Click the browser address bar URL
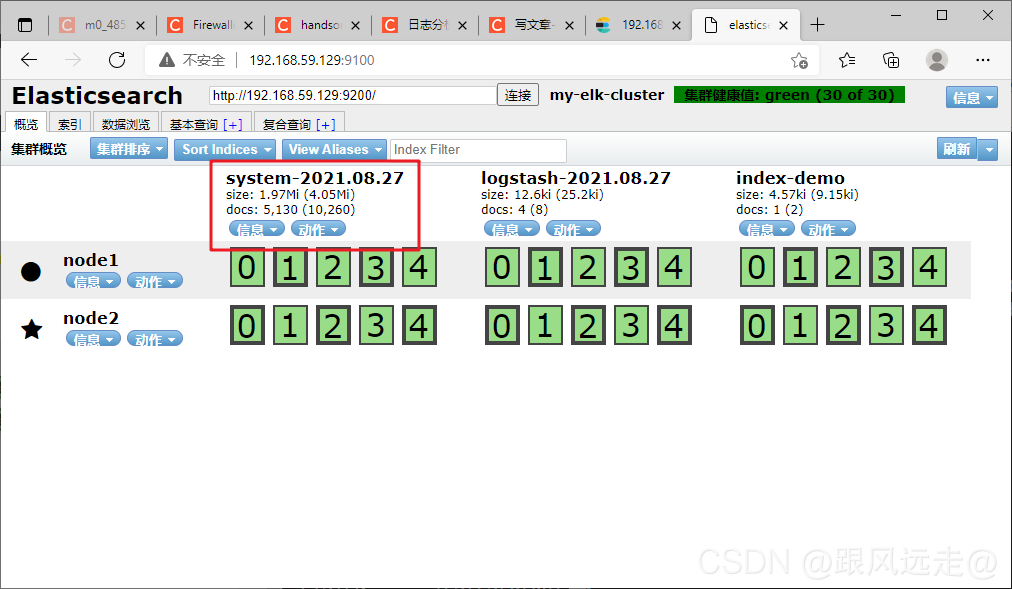The image size is (1012, 589). point(312,60)
